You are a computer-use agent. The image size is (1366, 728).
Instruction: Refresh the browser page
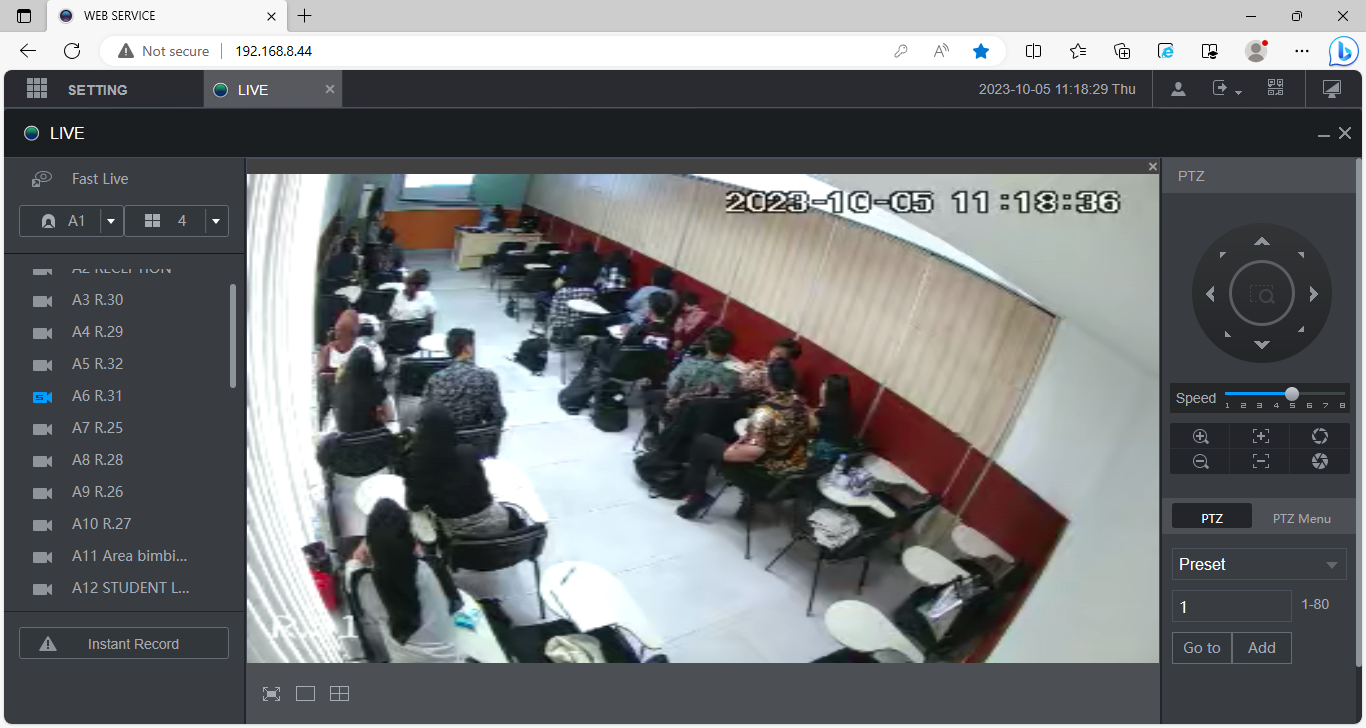coord(72,51)
